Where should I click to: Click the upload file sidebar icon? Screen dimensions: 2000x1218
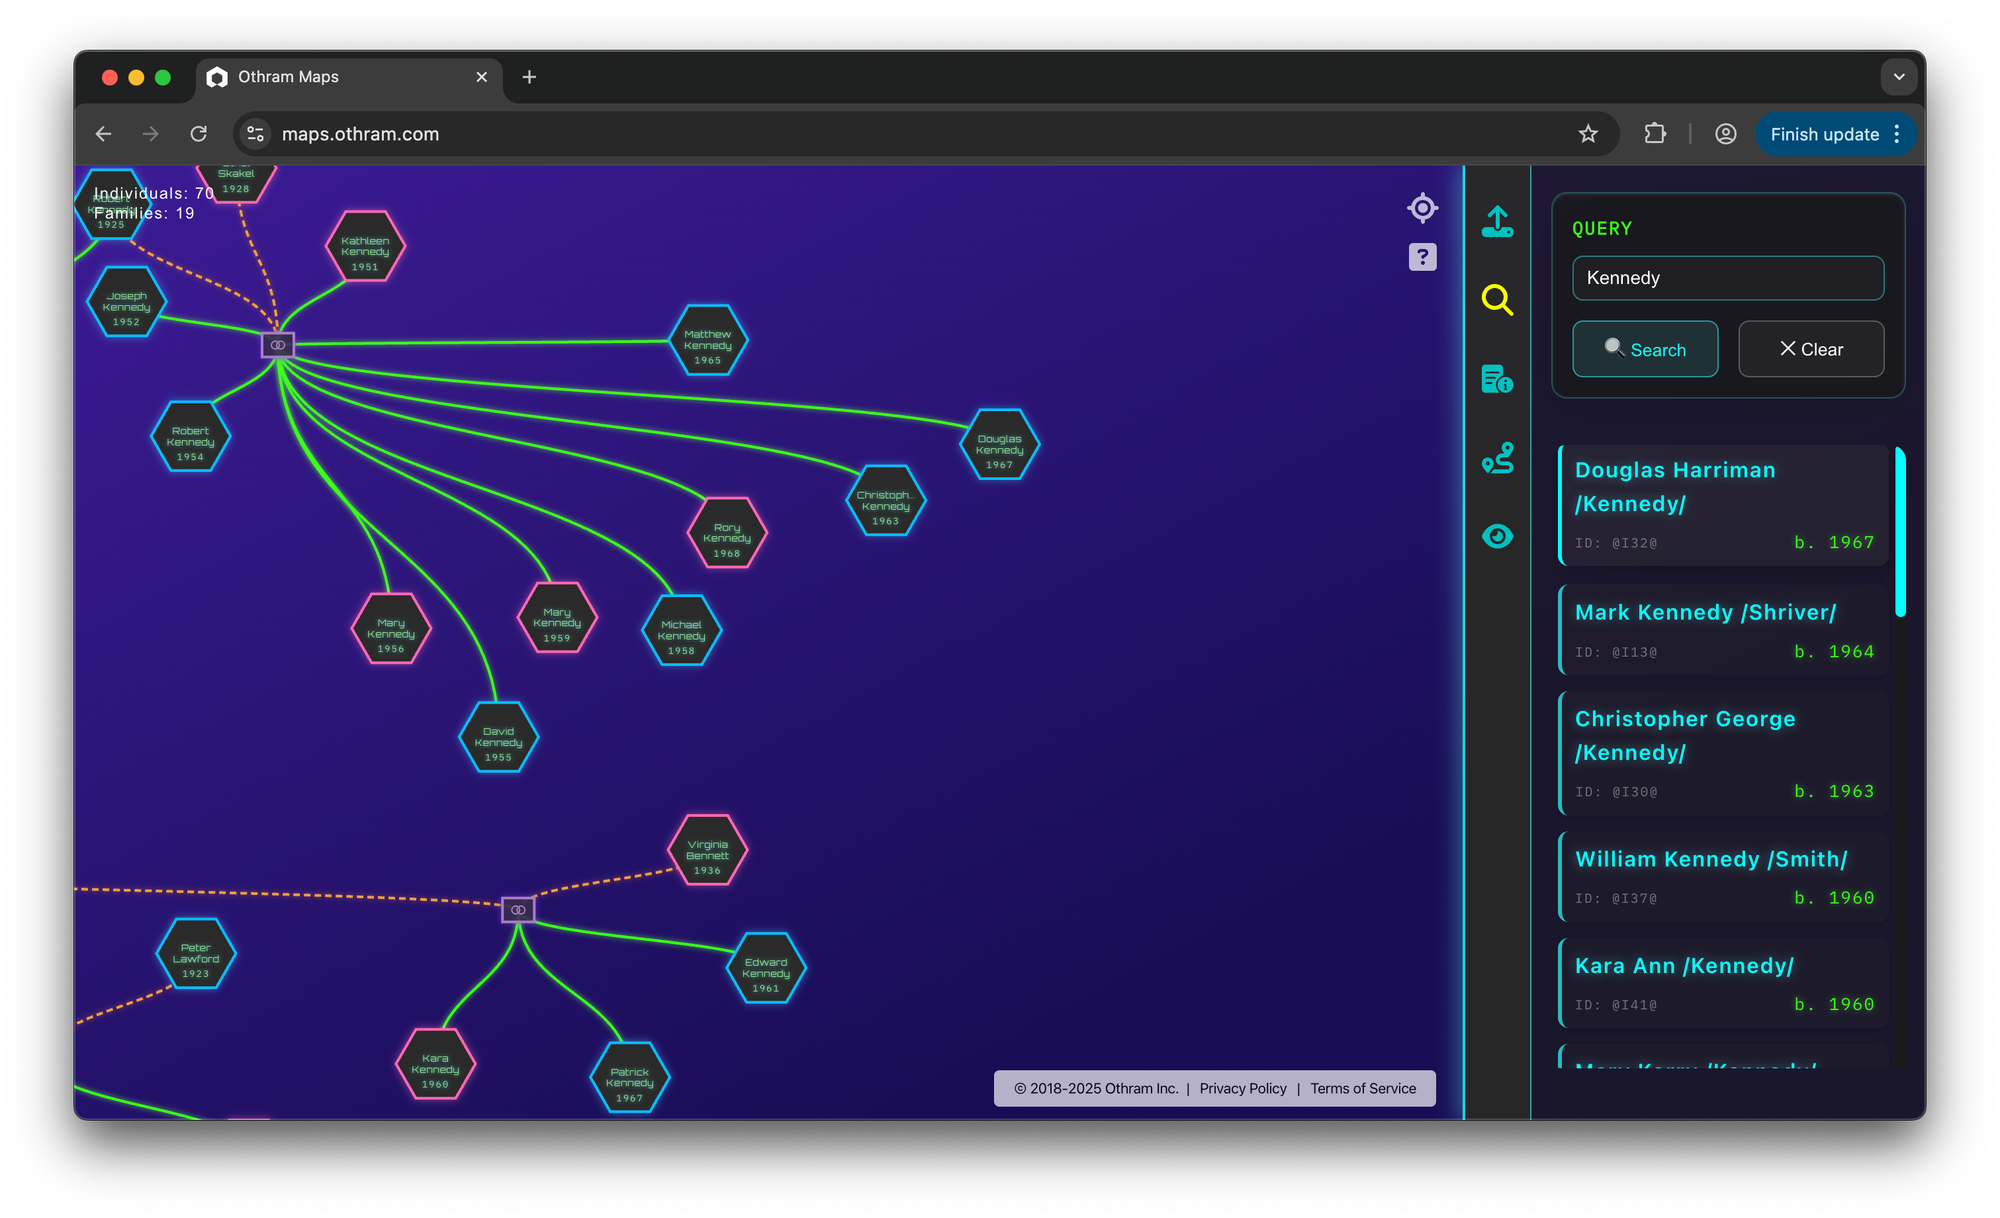pyautogui.click(x=1497, y=221)
